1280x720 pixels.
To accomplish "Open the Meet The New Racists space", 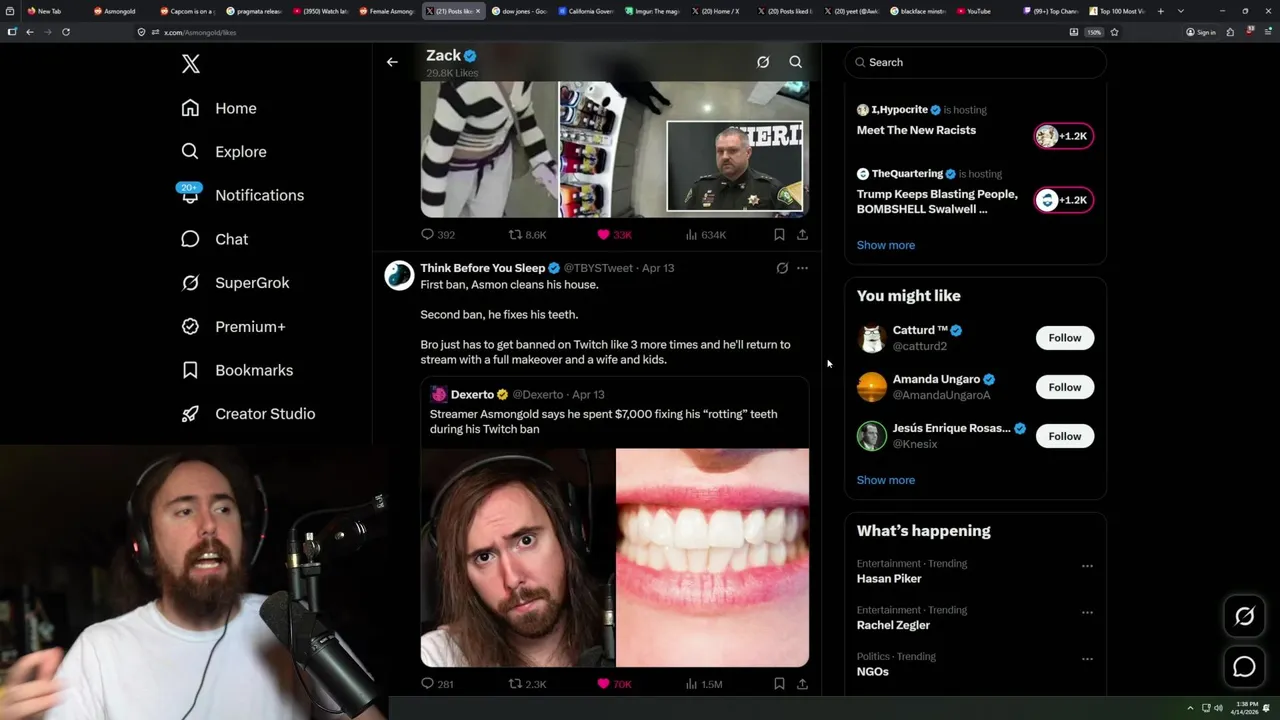I will (916, 130).
